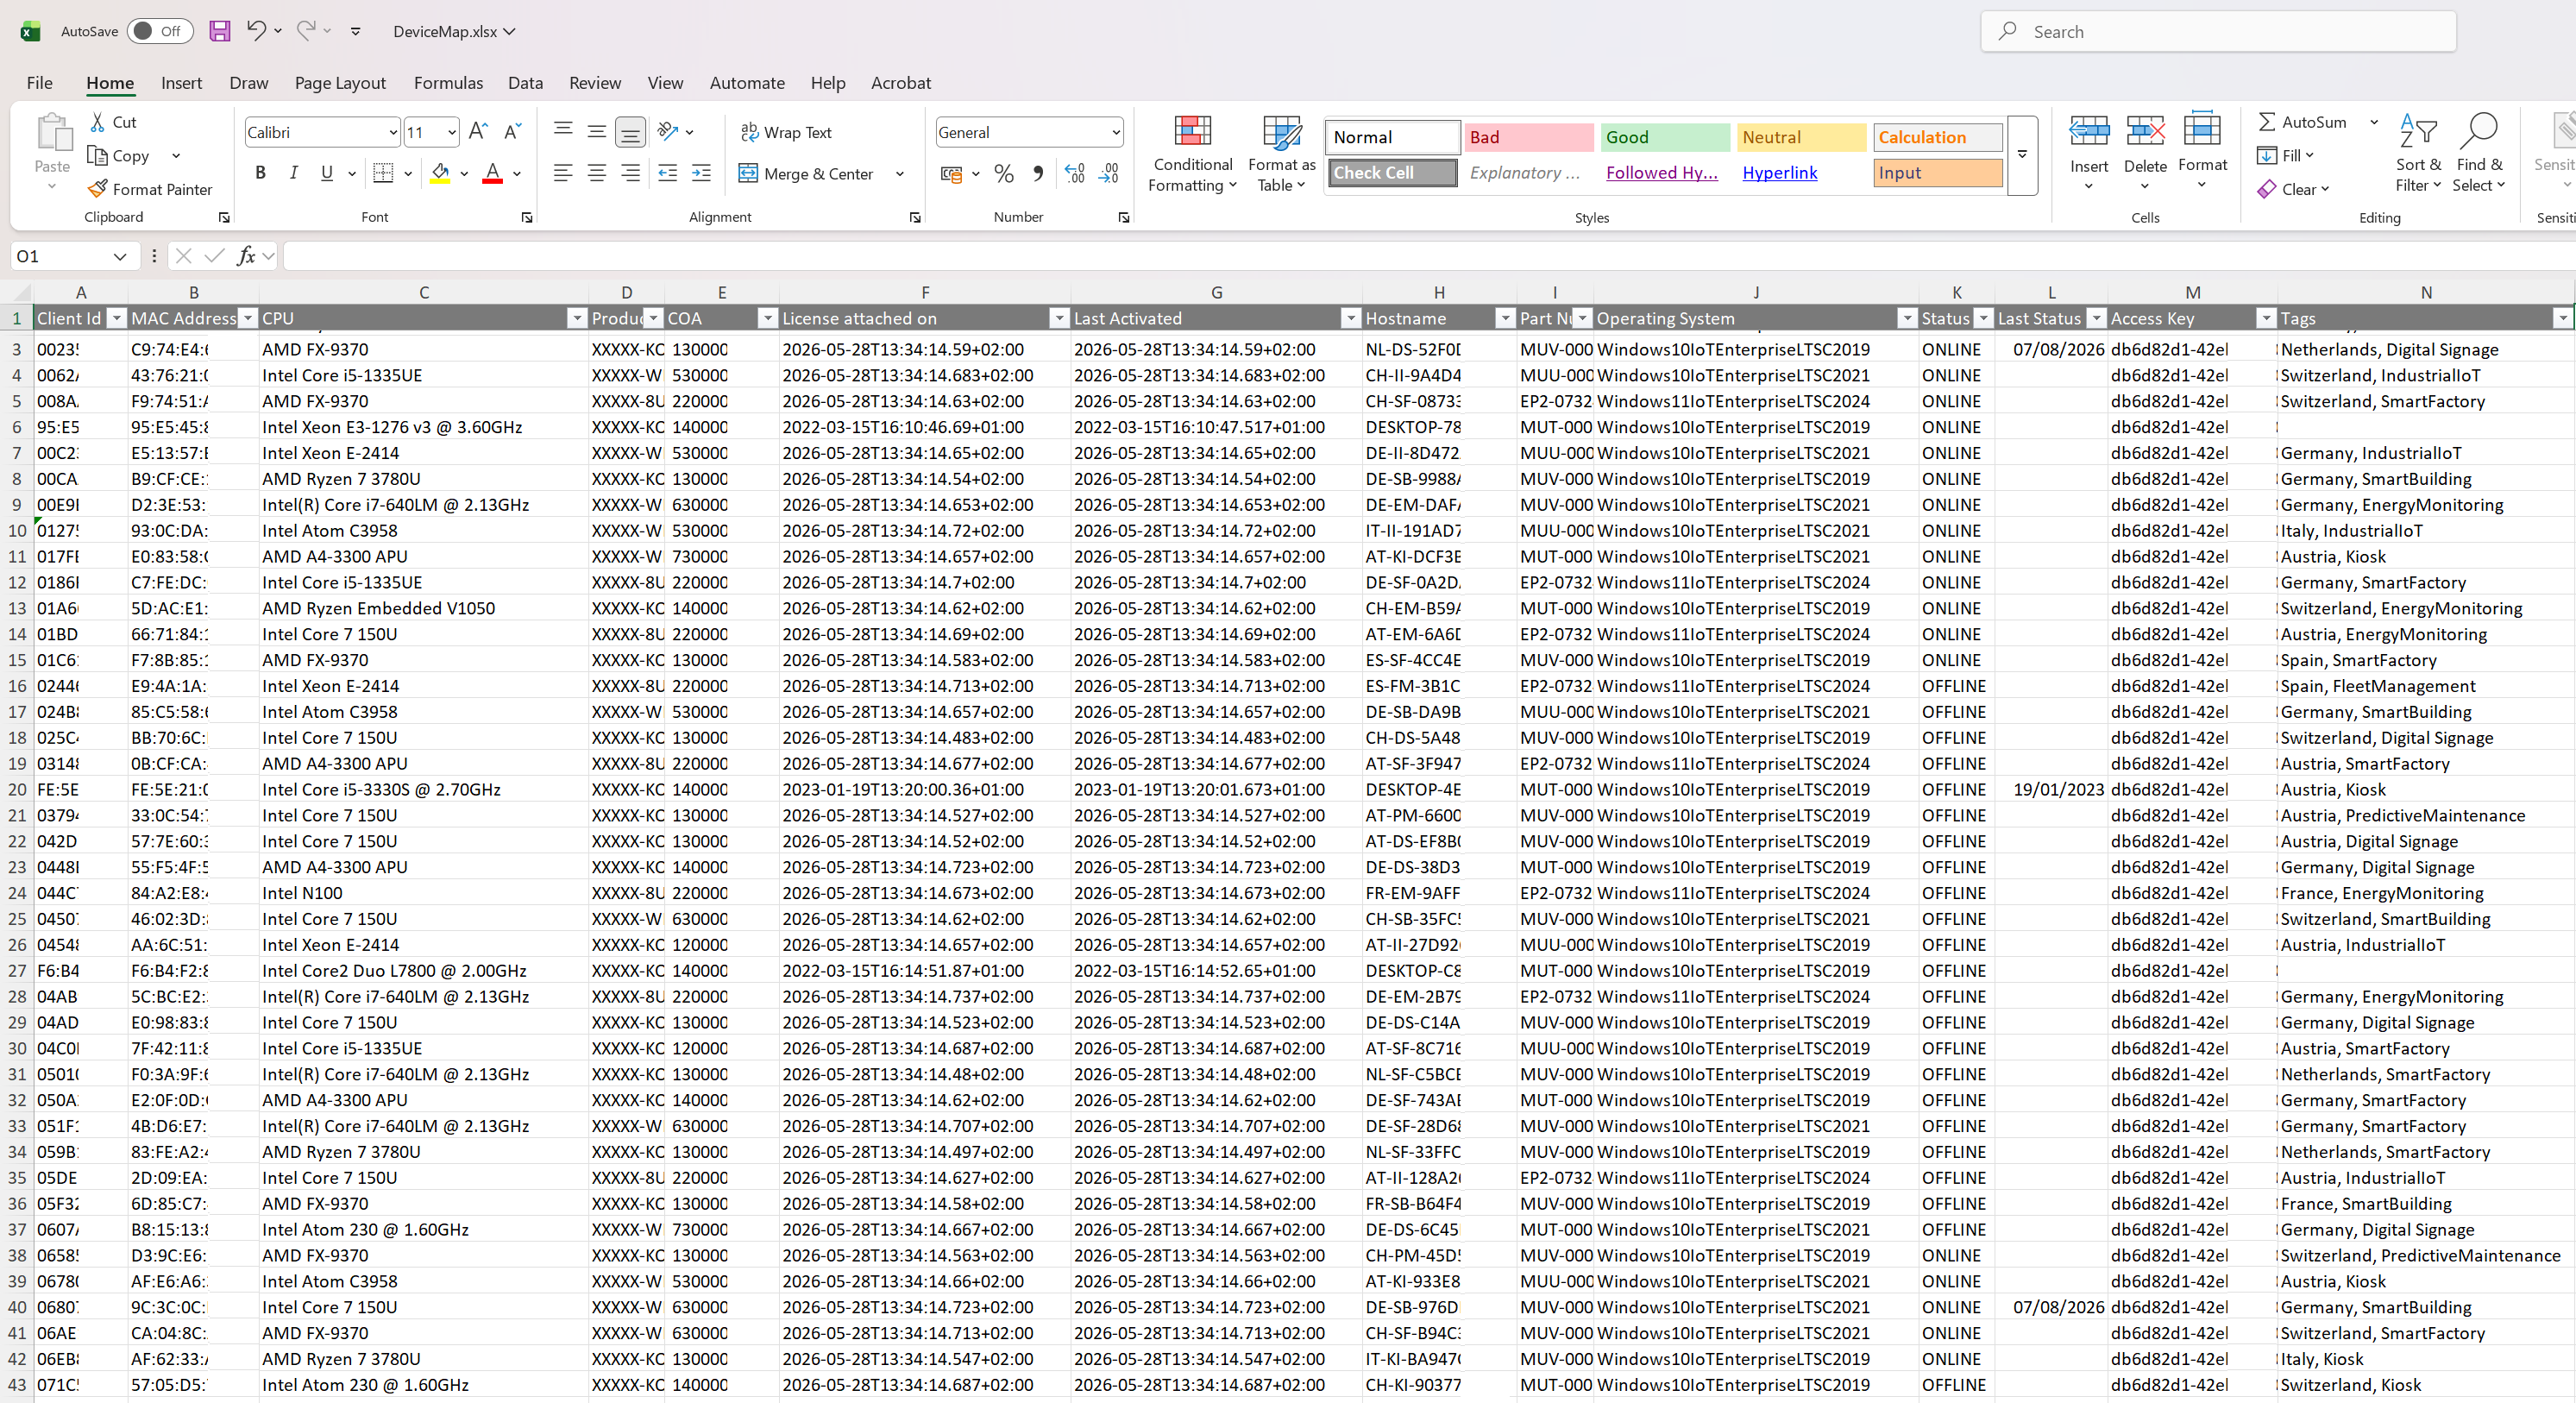The height and width of the screenshot is (1403, 2576).
Task: Expand the cell Styles gallery
Action: pyautogui.click(x=2022, y=155)
